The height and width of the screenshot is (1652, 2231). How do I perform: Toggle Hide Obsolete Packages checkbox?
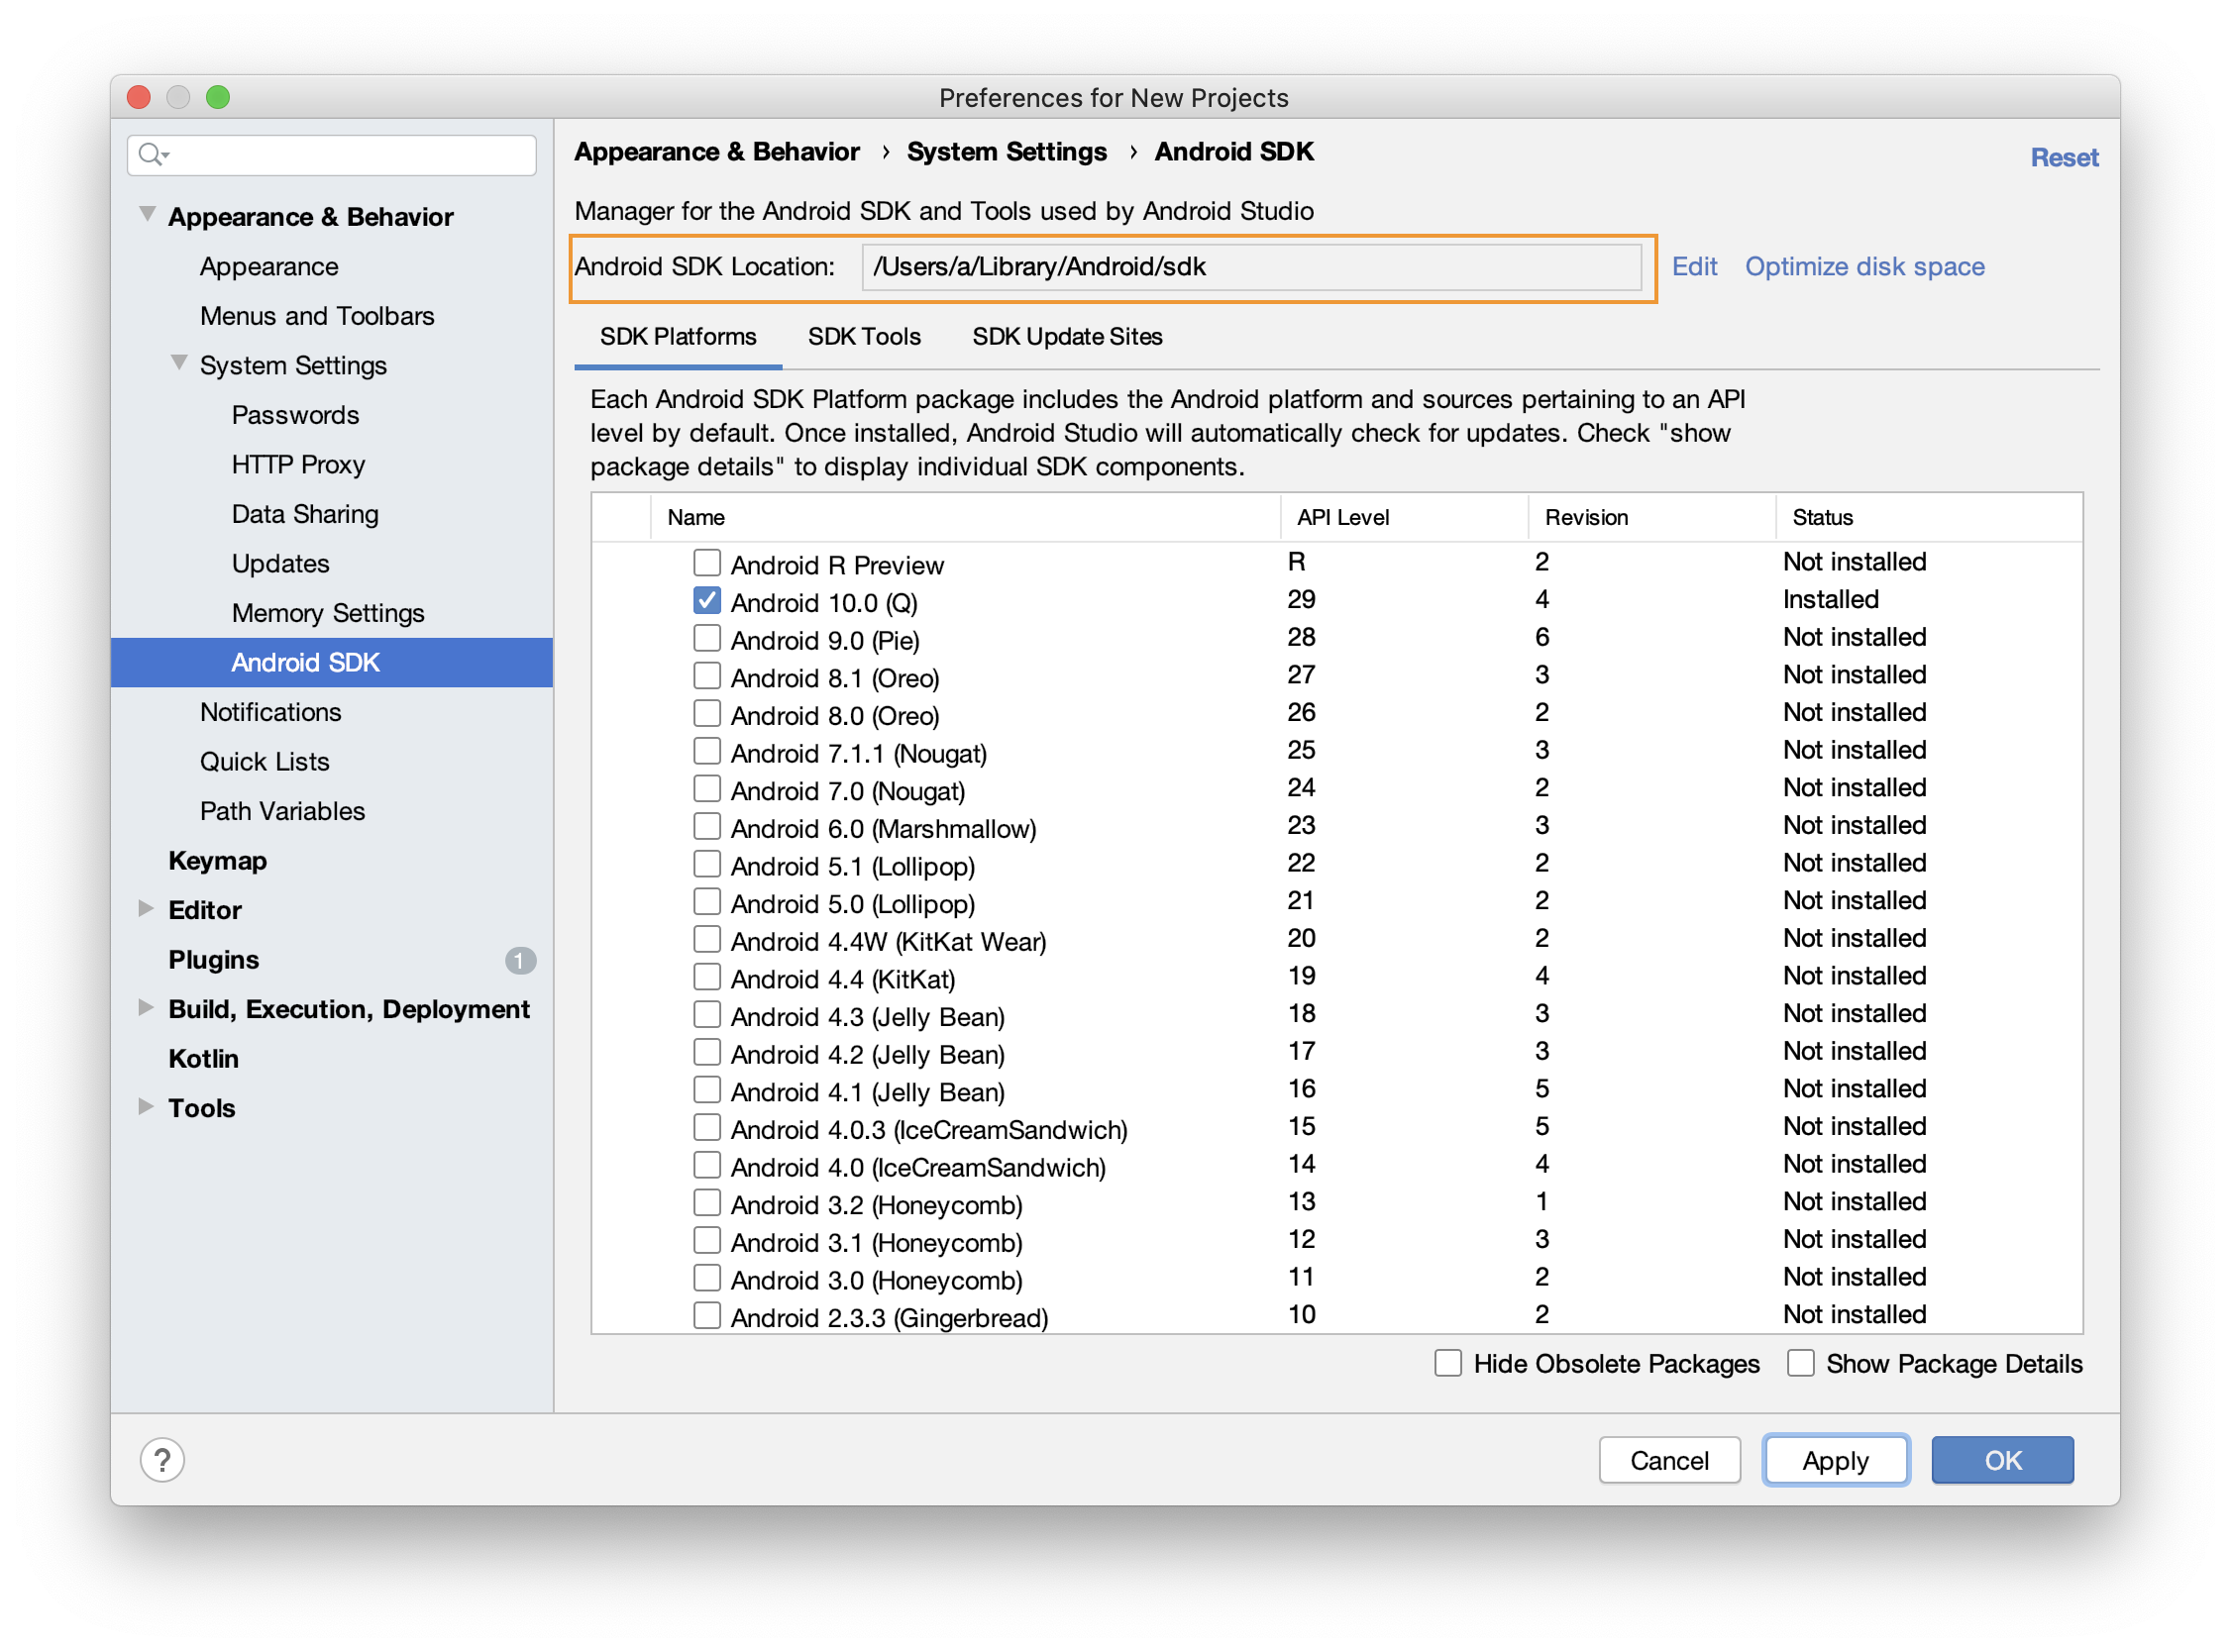coord(1448,1363)
